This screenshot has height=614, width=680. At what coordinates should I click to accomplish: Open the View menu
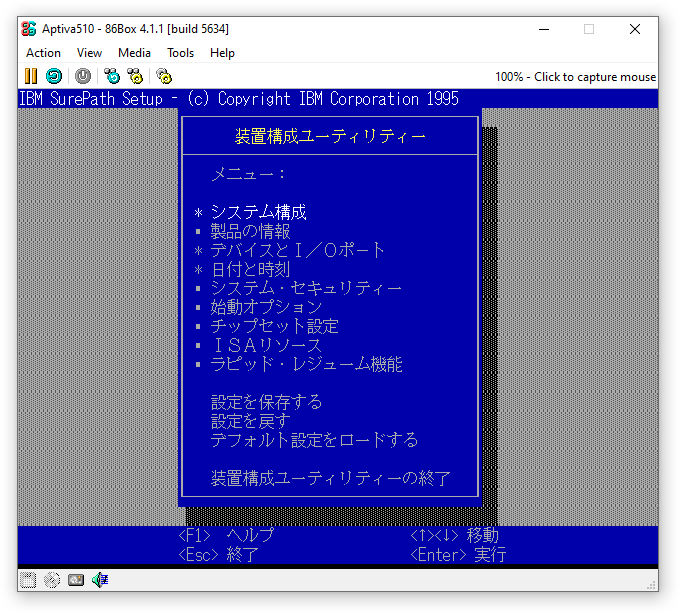tap(89, 53)
